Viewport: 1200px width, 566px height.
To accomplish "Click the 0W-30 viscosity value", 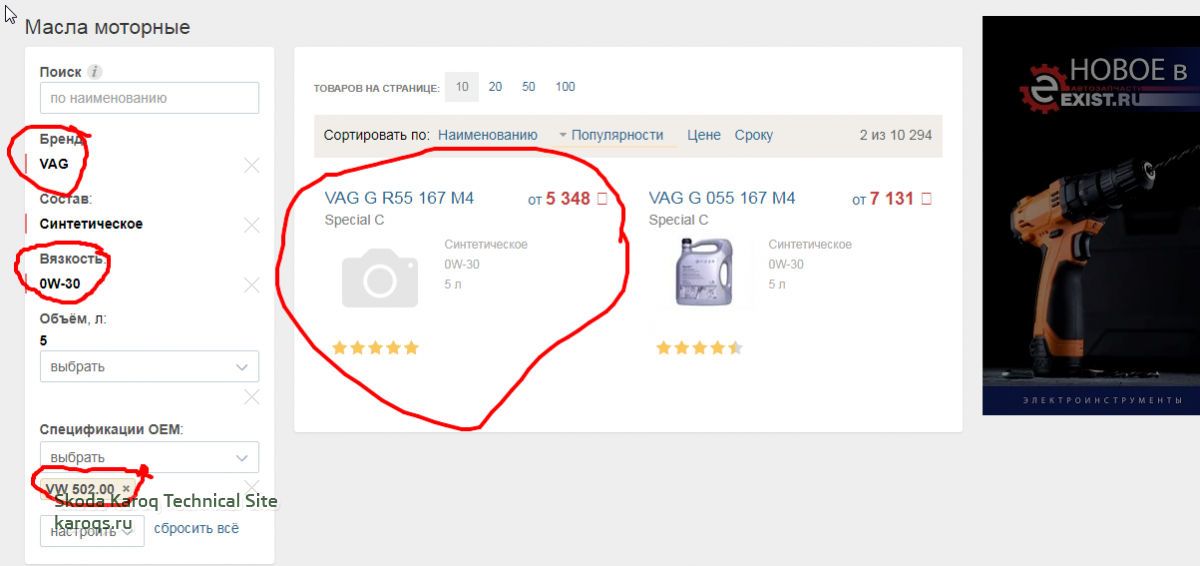I will [x=60, y=284].
